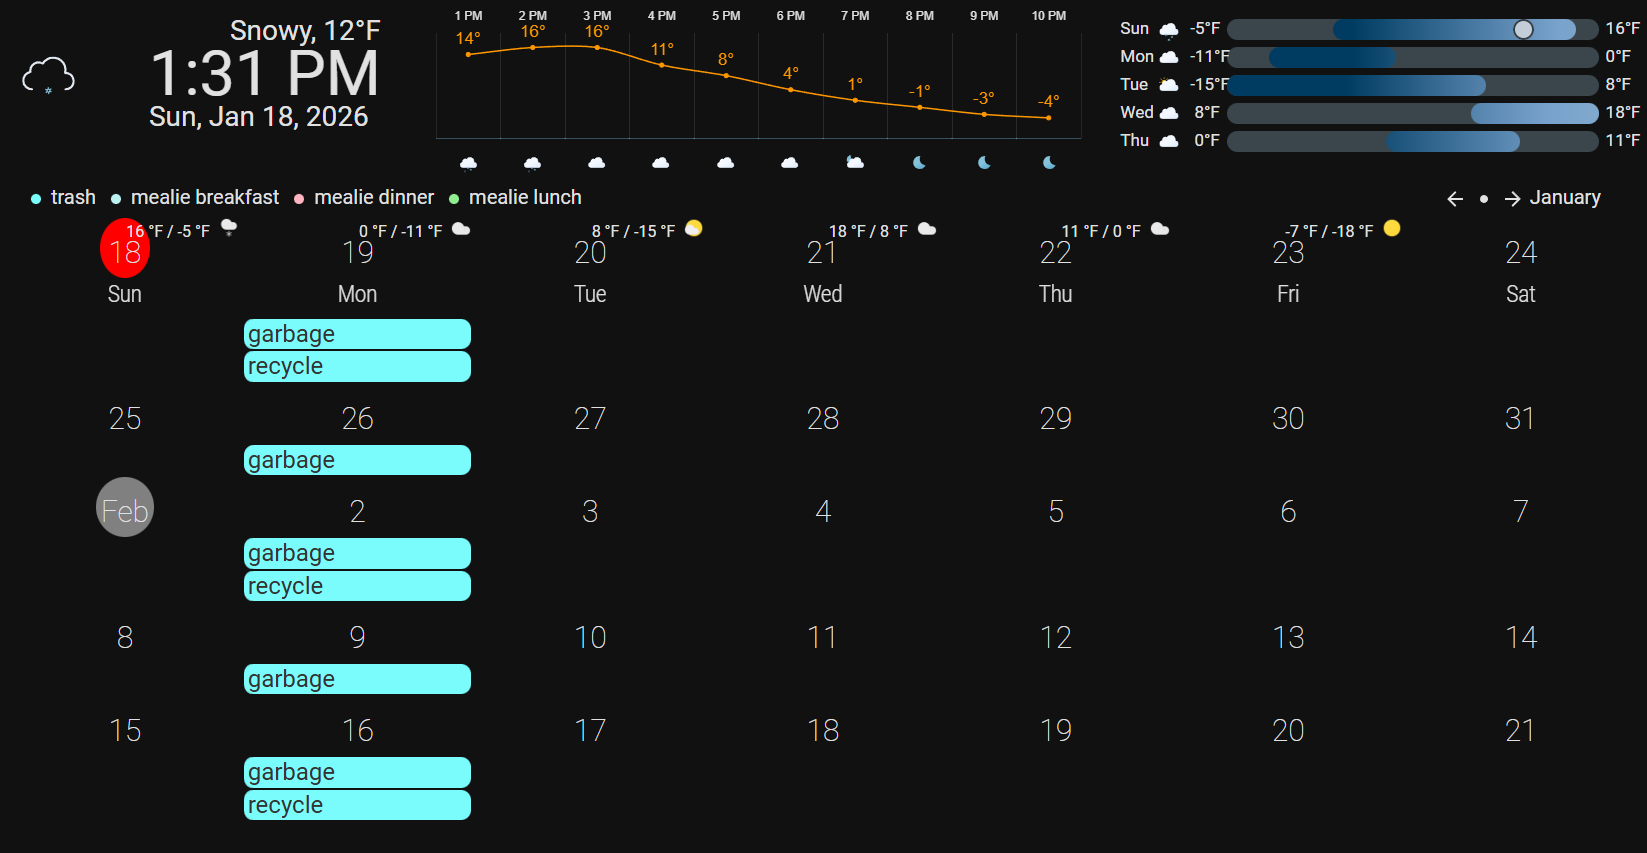Image resolution: width=1647 pixels, height=853 pixels.
Task: Click partly sunny icon beside 8 °F / -15 °F
Action: tap(693, 229)
